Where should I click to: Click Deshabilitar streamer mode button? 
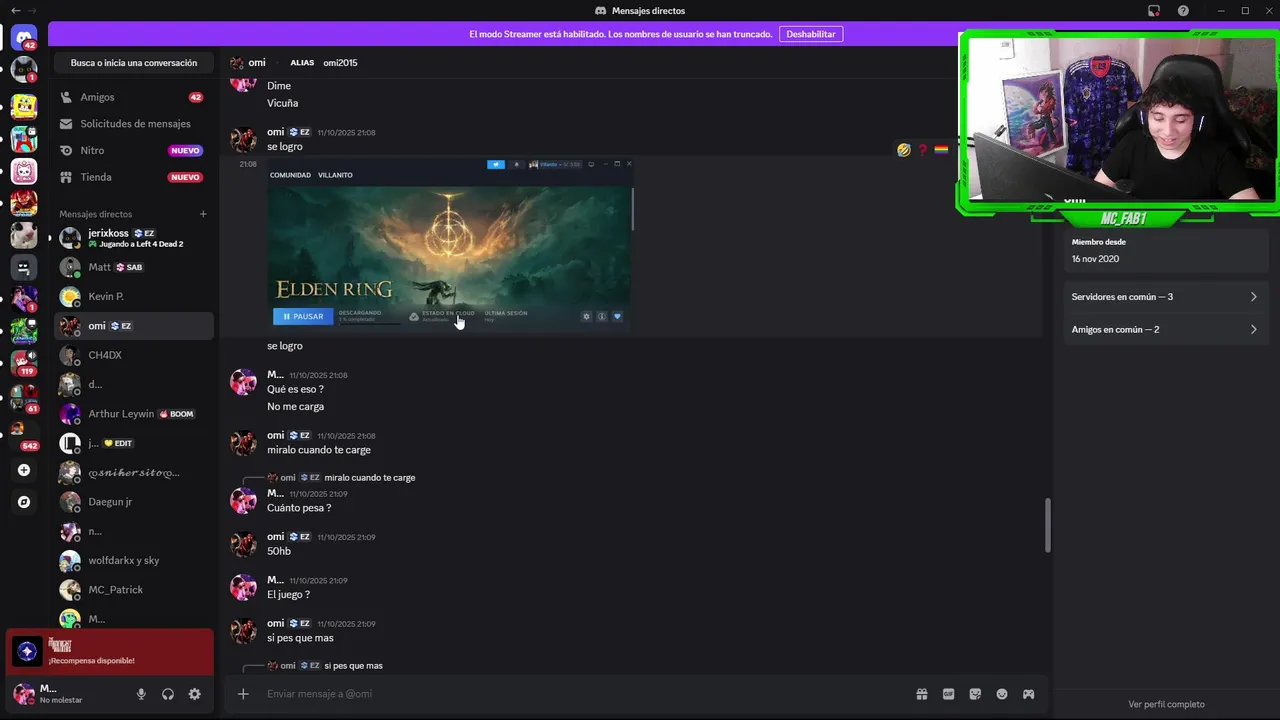pyautogui.click(x=810, y=34)
